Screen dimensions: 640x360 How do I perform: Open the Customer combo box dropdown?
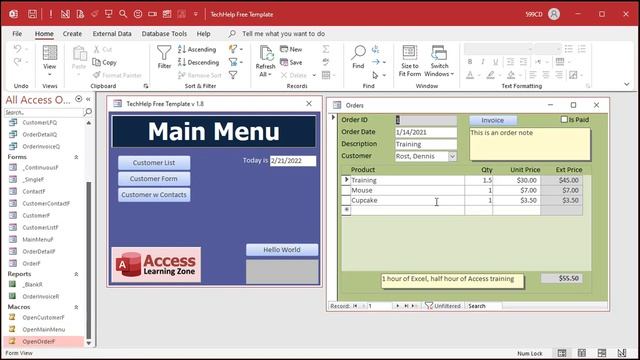click(x=452, y=156)
